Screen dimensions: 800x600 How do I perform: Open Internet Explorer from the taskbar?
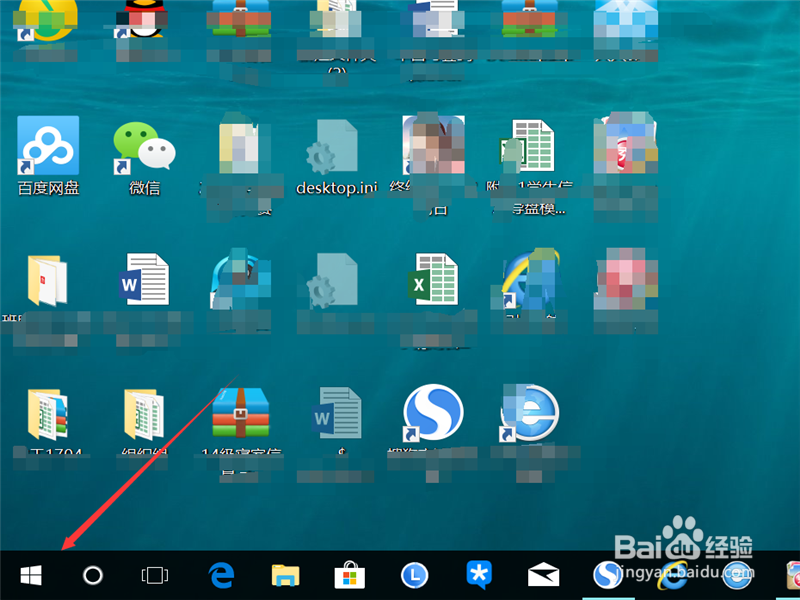pos(673,577)
